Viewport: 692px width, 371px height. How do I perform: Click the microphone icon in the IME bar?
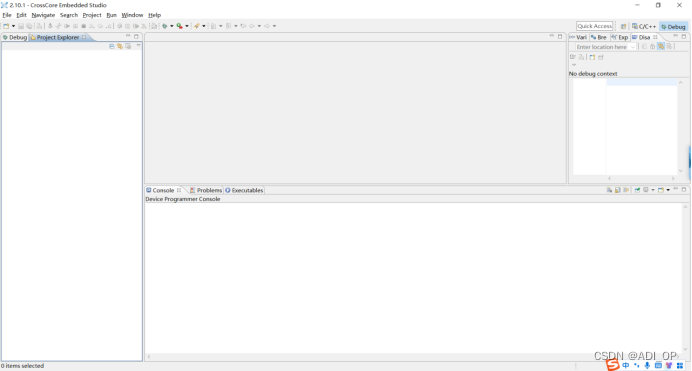click(x=647, y=366)
